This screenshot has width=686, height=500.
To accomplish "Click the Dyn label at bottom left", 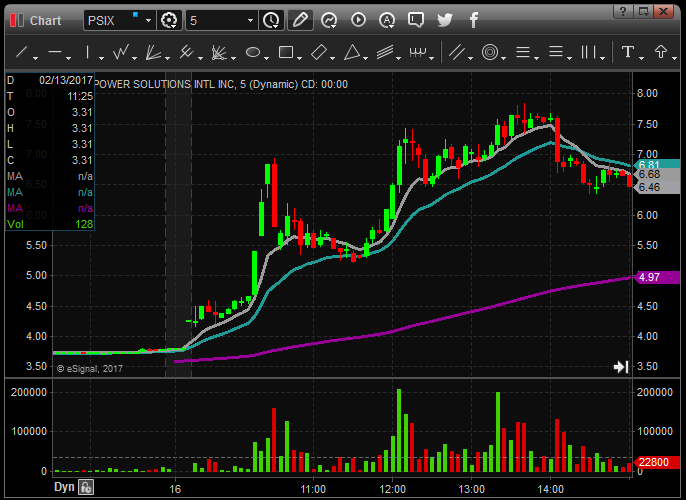I will pos(64,487).
